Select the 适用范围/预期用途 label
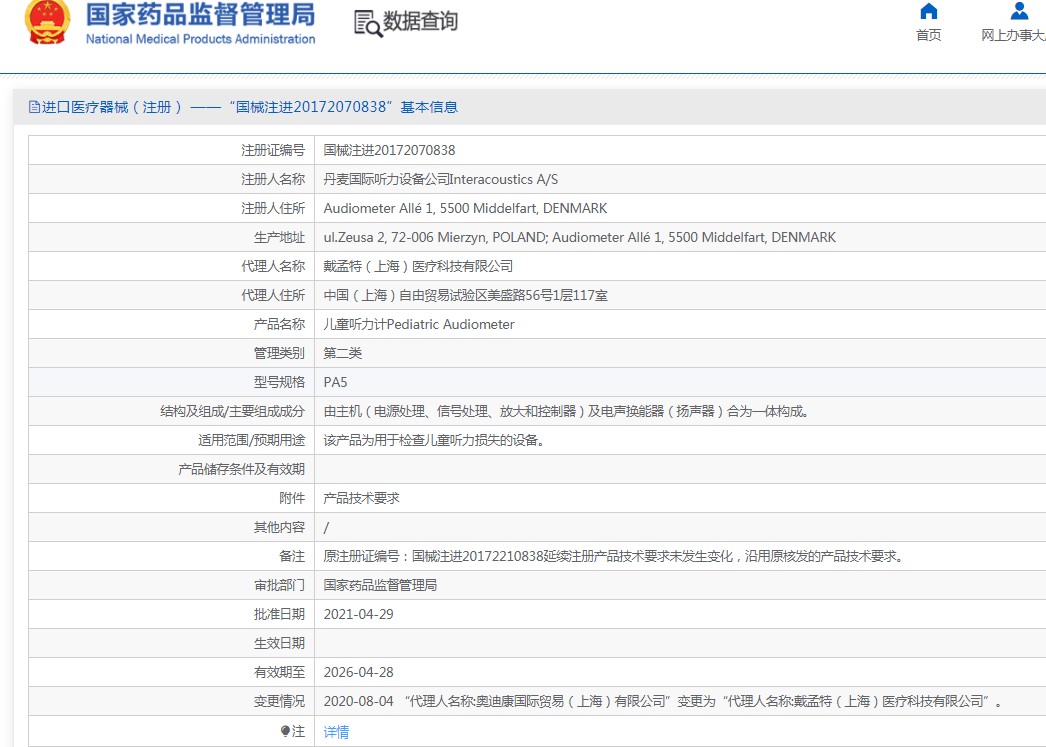This screenshot has height=747, width=1046. 251,440
